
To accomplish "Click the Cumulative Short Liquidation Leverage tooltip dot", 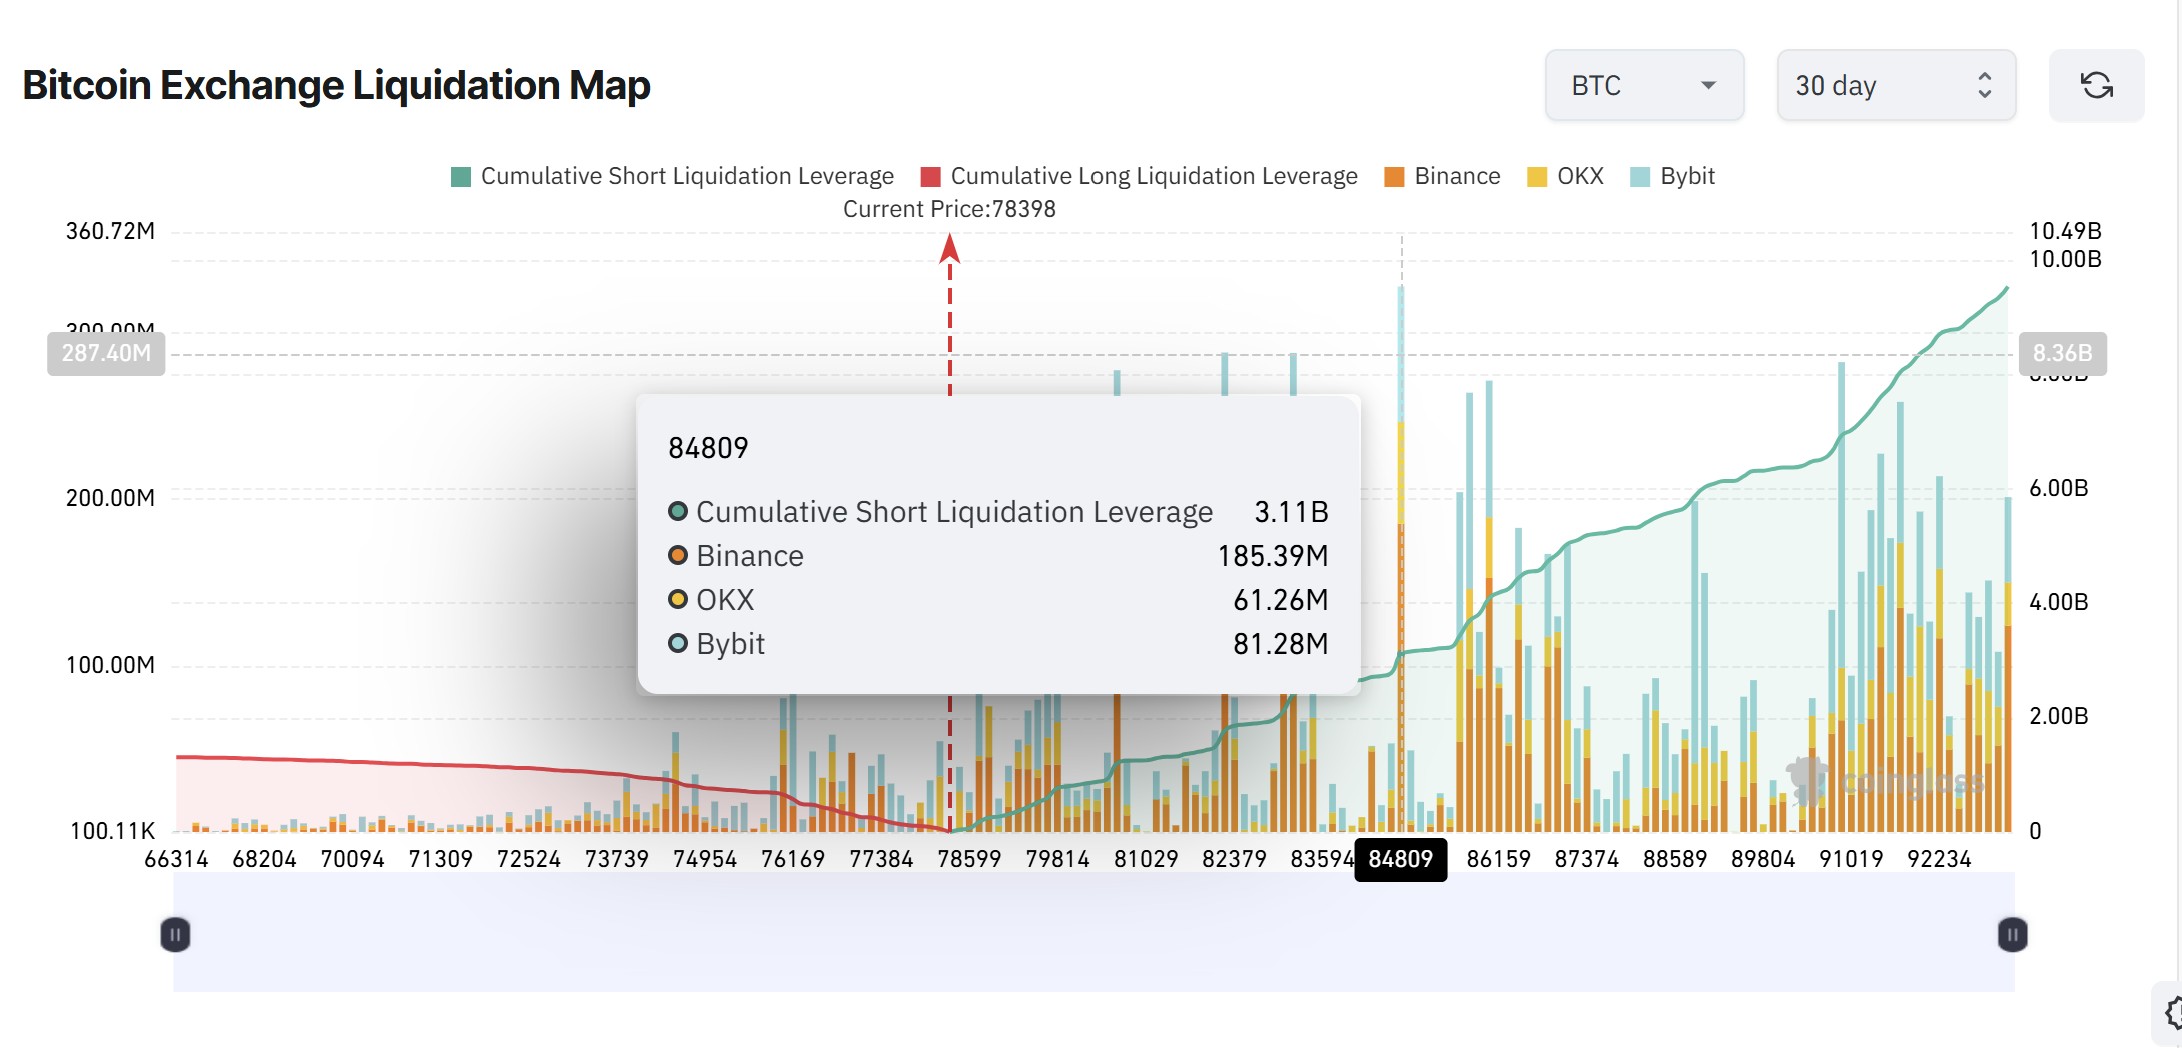I will pos(677,512).
